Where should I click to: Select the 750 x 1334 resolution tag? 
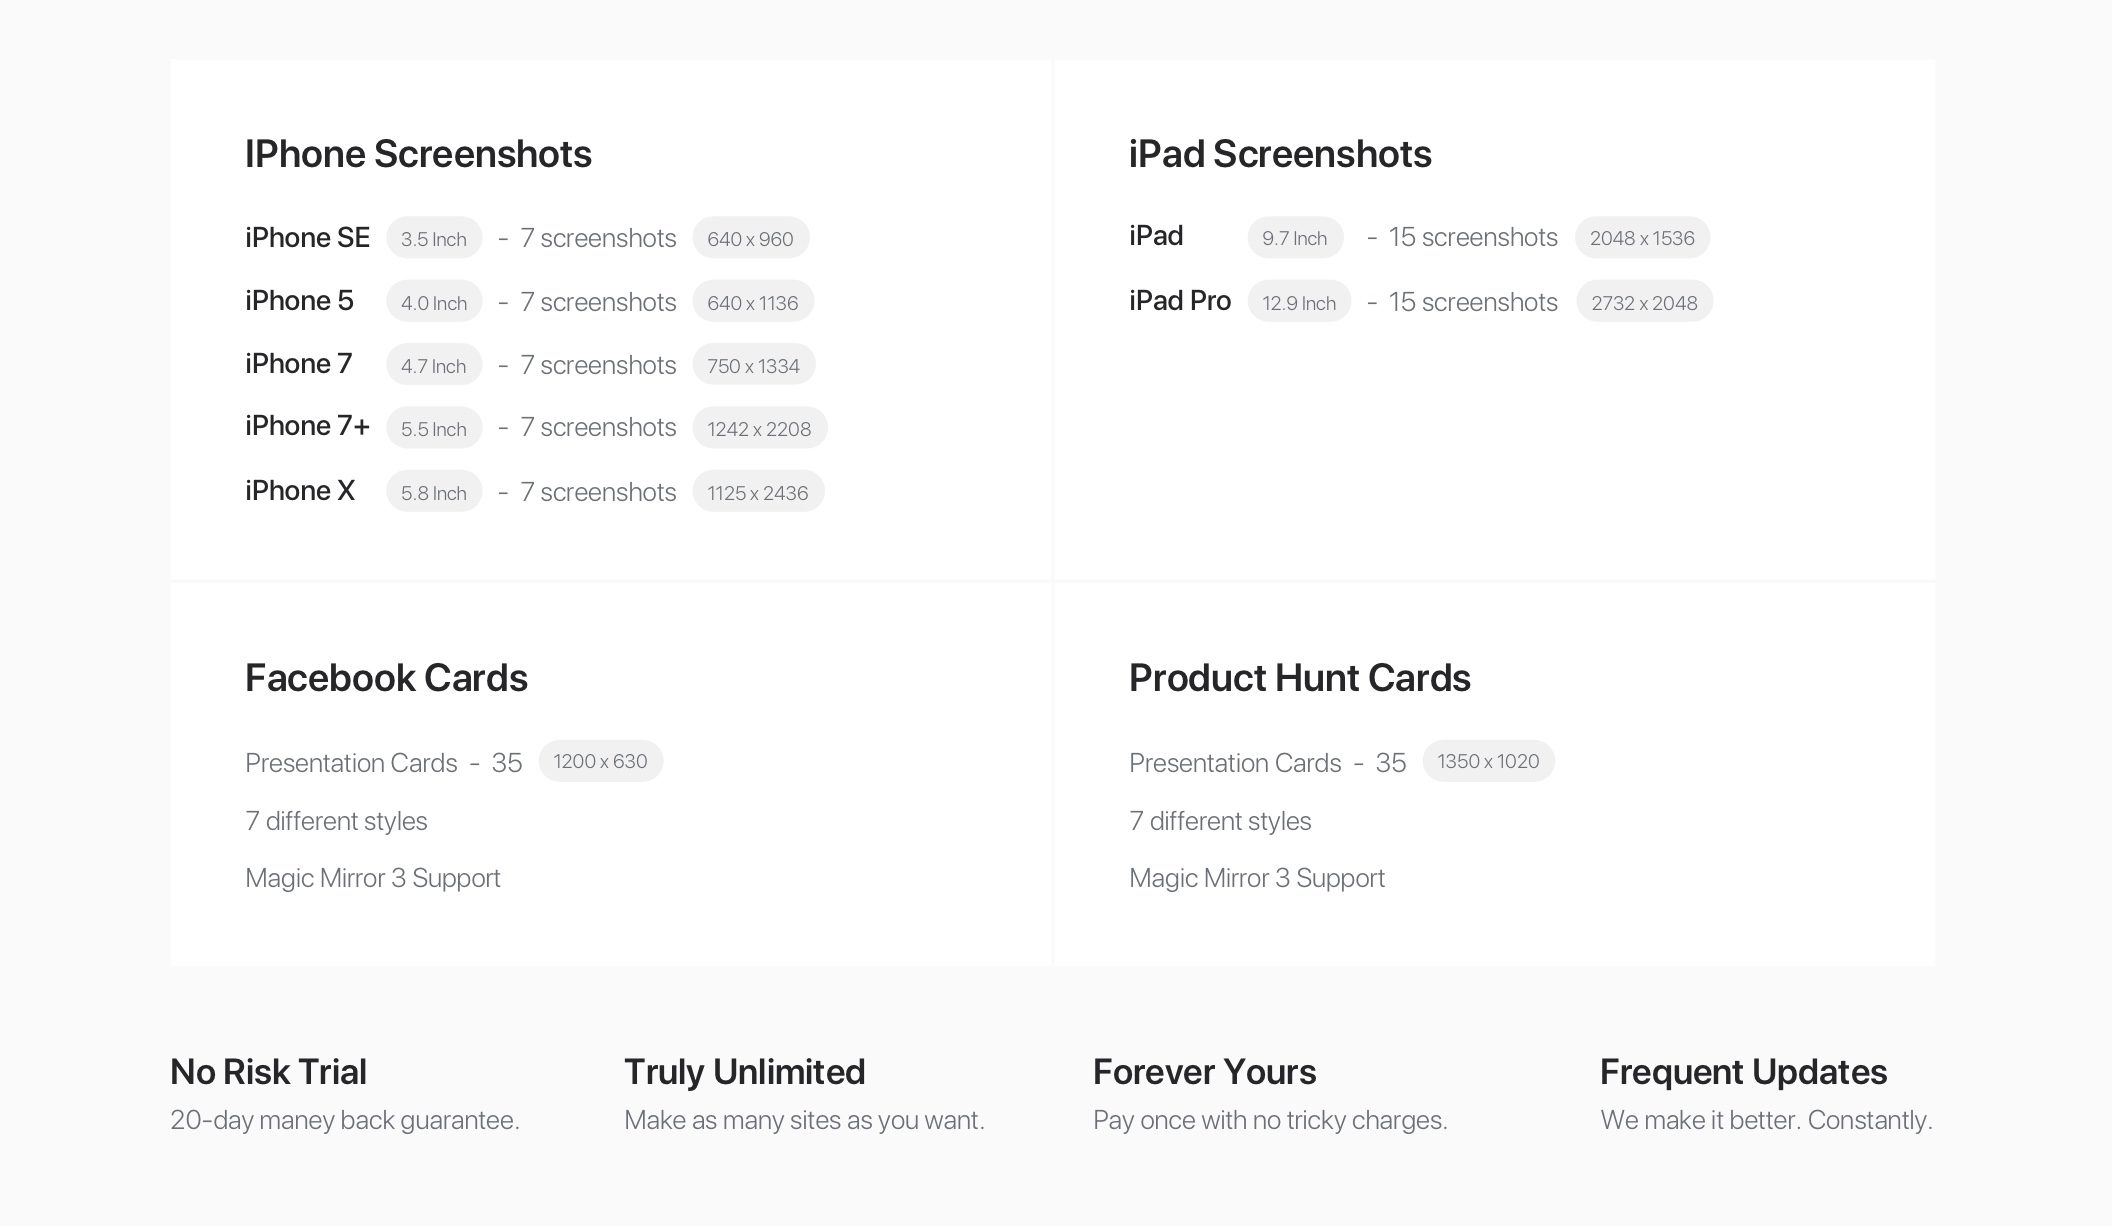point(753,365)
